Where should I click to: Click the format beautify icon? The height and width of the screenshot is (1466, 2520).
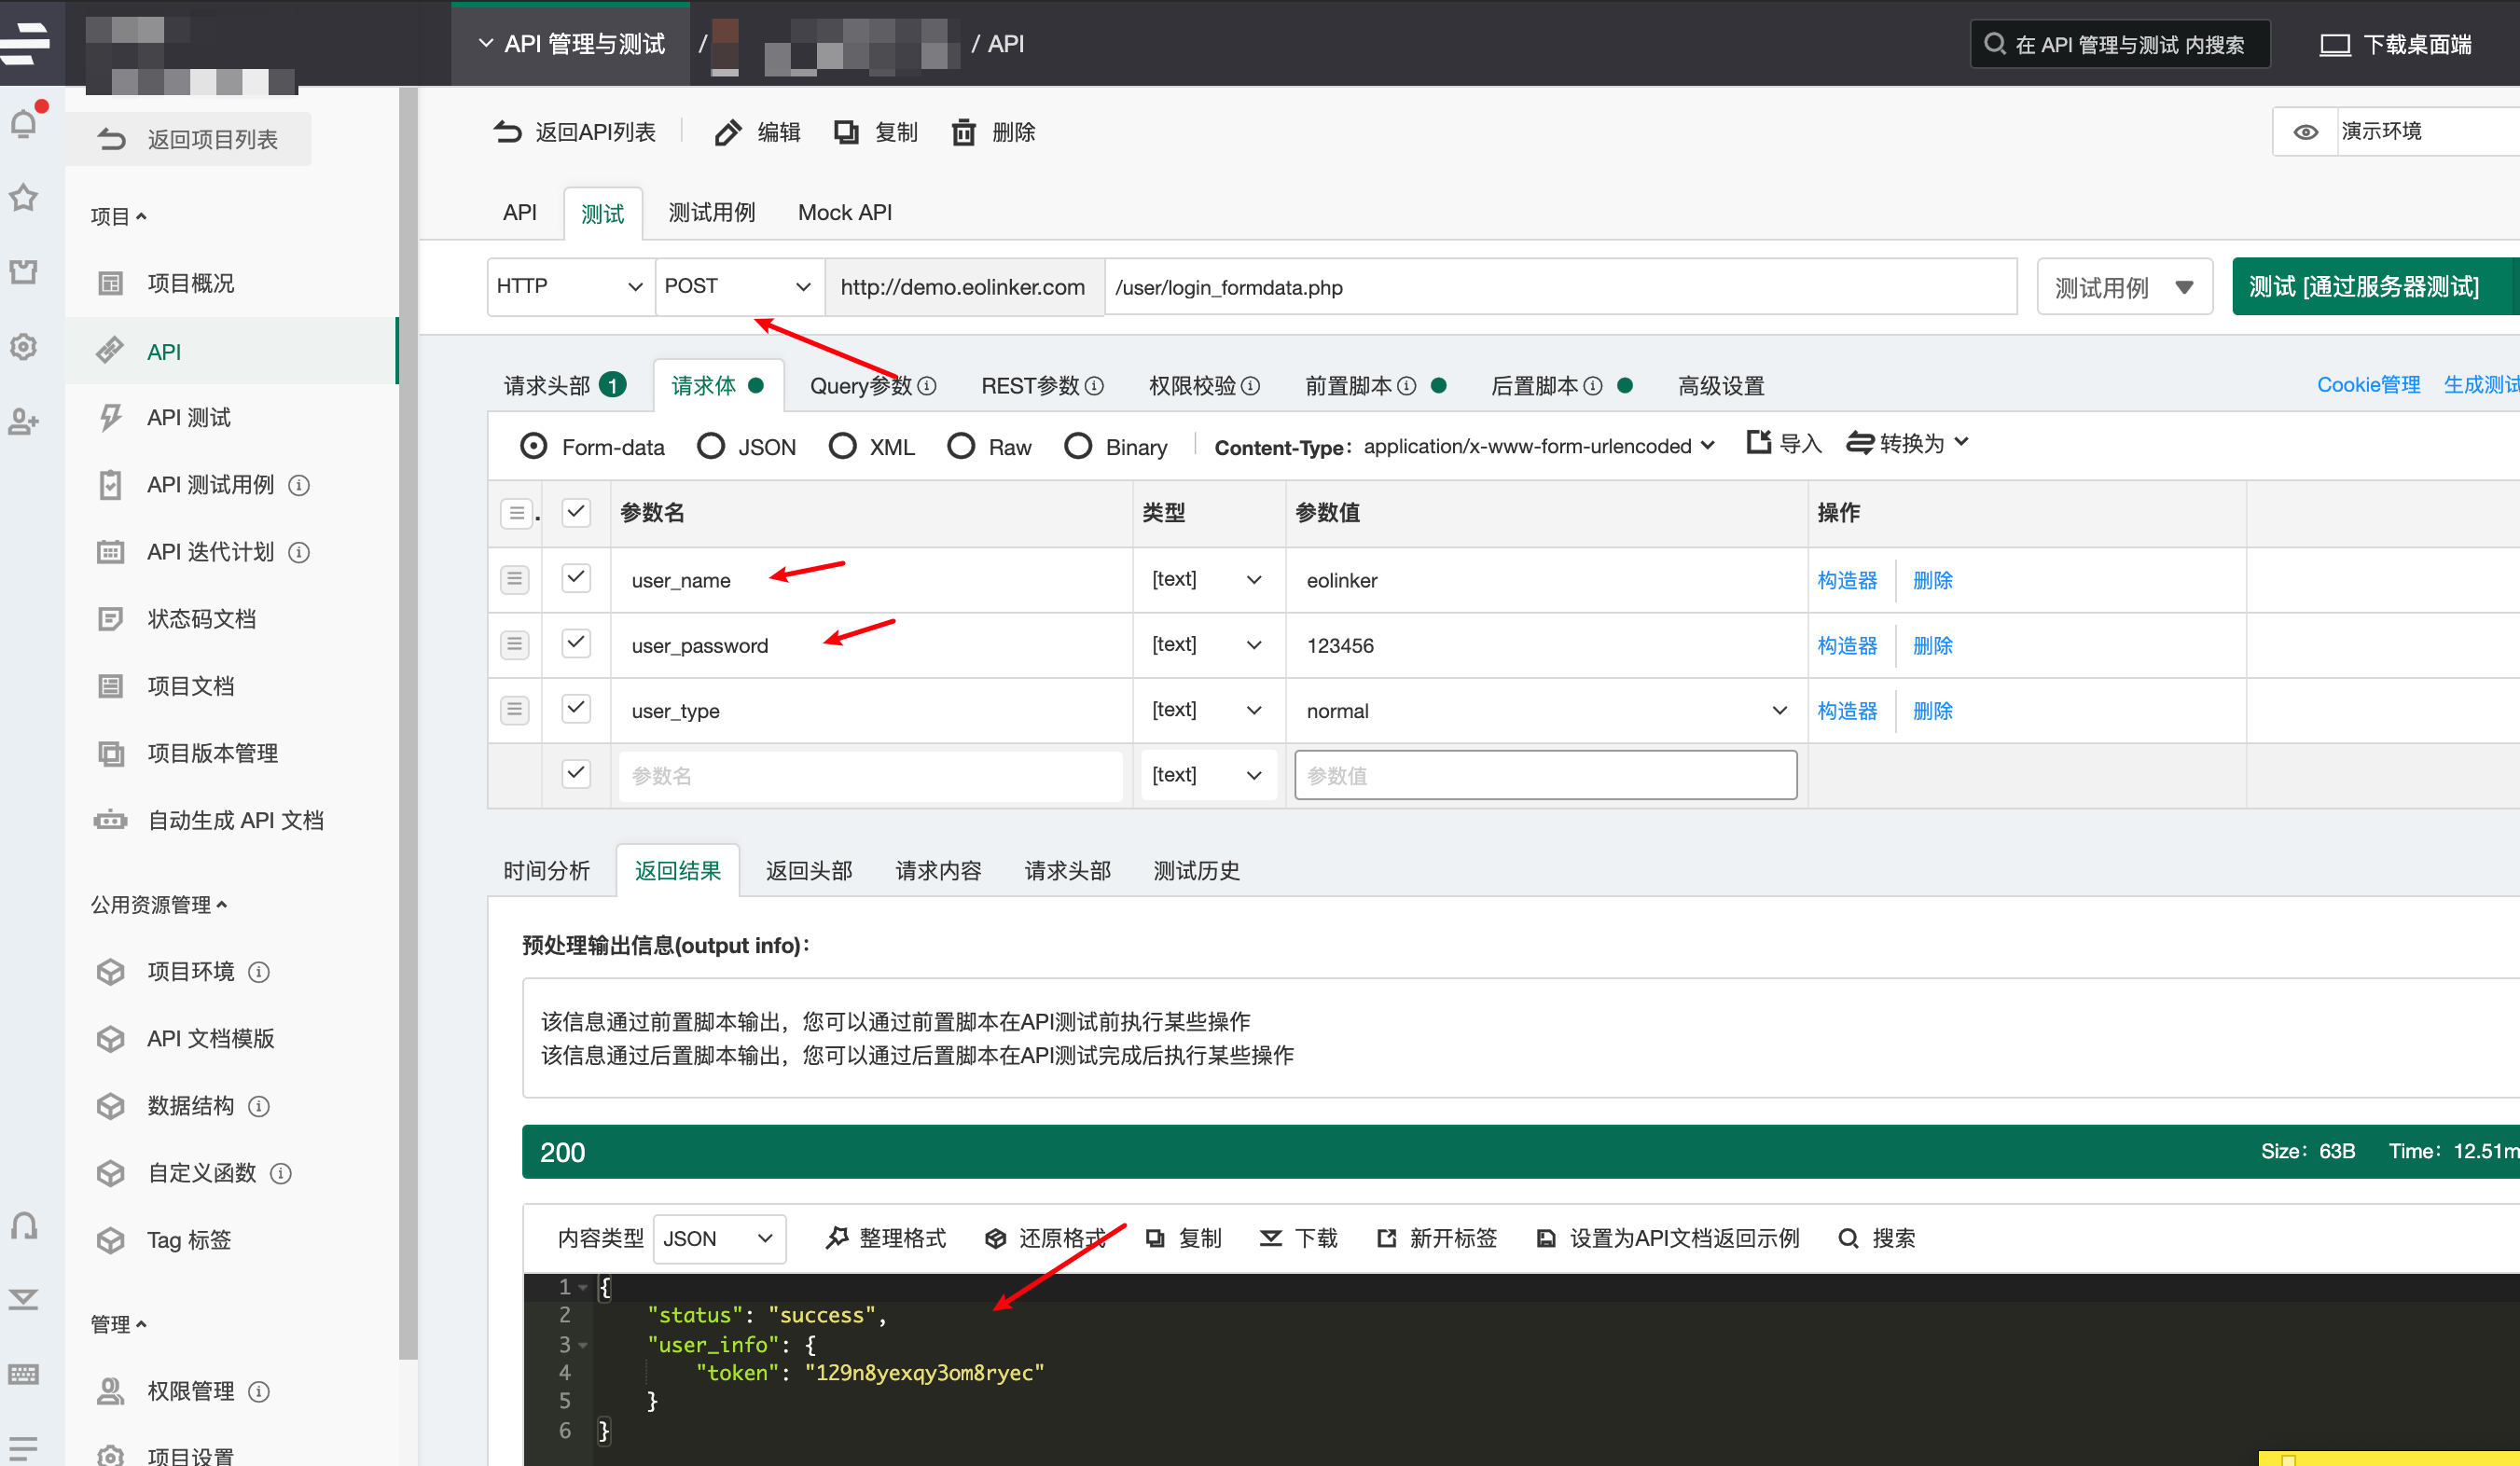click(x=837, y=1238)
